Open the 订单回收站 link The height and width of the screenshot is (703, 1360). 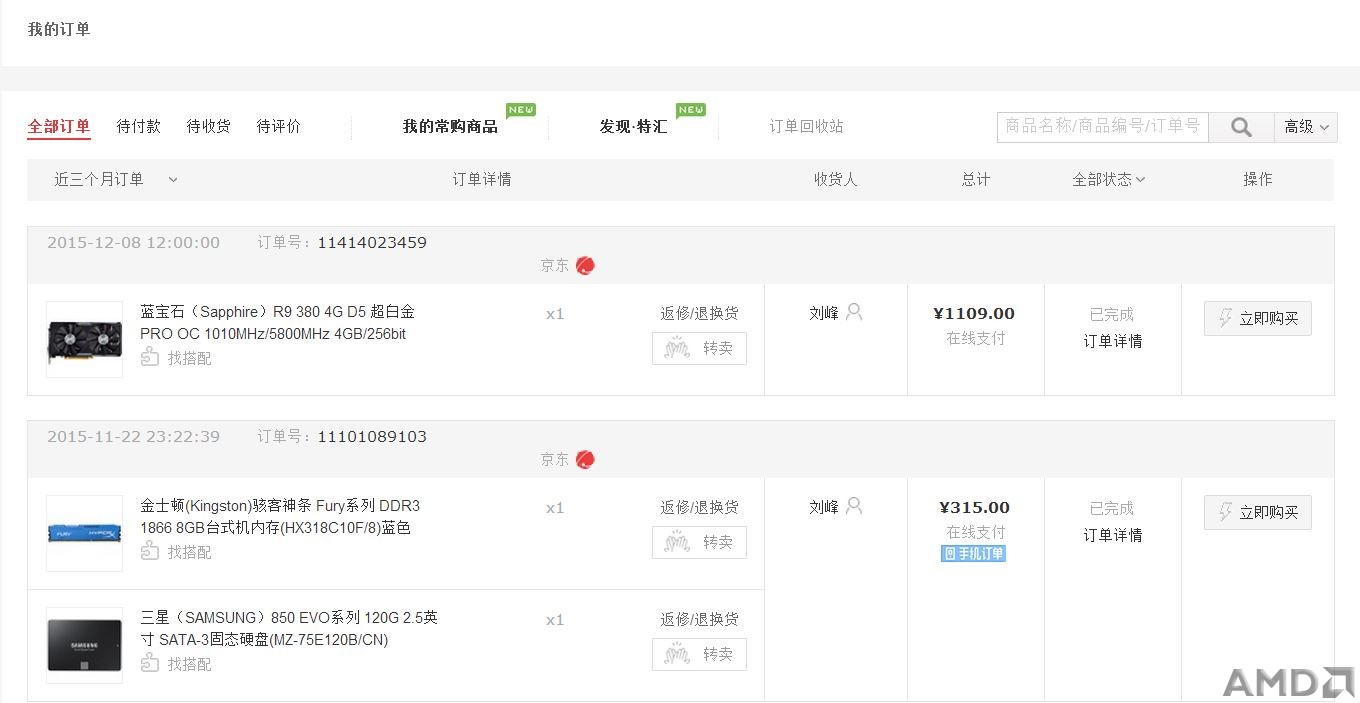click(x=806, y=127)
